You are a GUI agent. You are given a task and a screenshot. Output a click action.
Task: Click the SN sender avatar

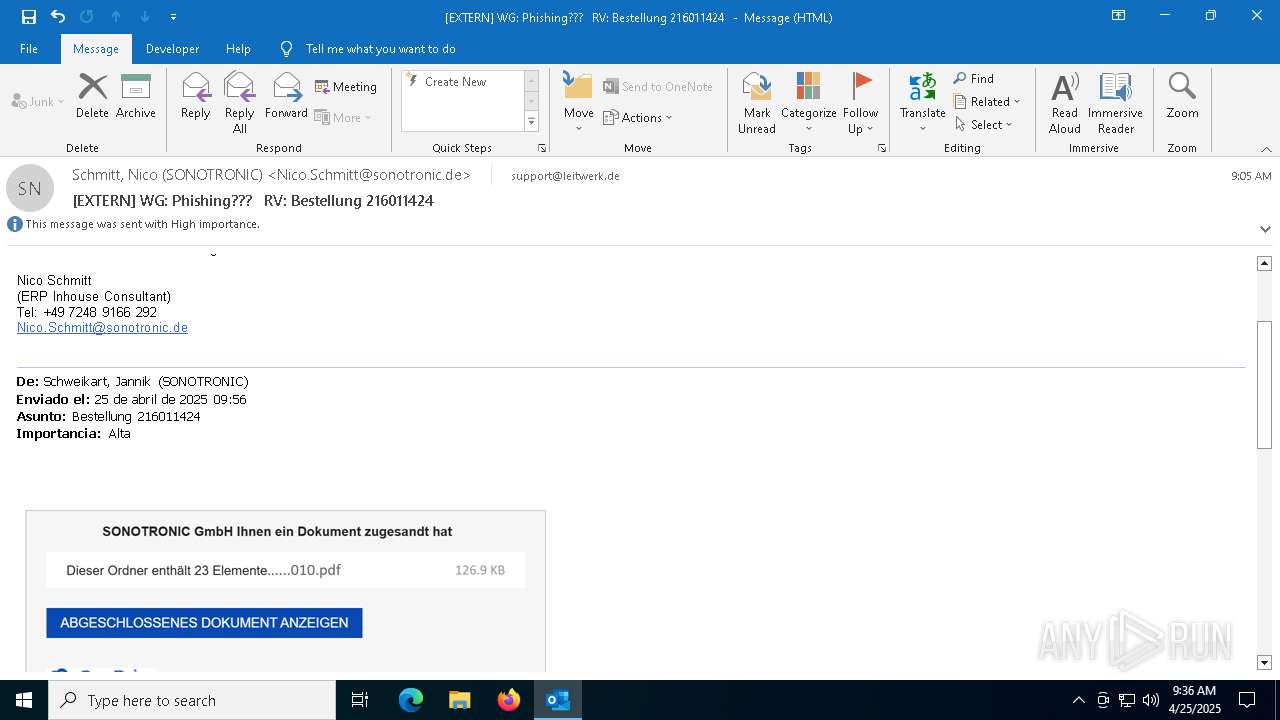click(x=30, y=188)
